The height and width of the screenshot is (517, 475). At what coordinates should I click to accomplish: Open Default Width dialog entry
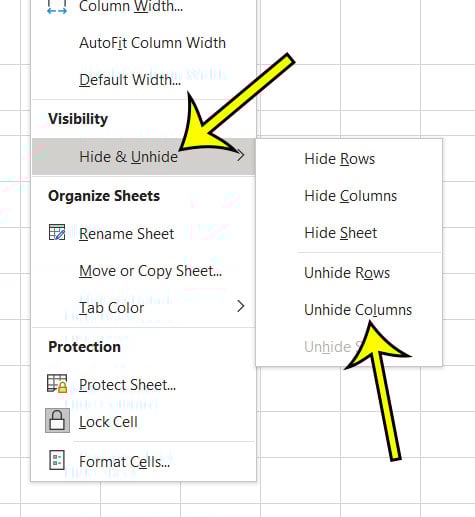point(130,80)
